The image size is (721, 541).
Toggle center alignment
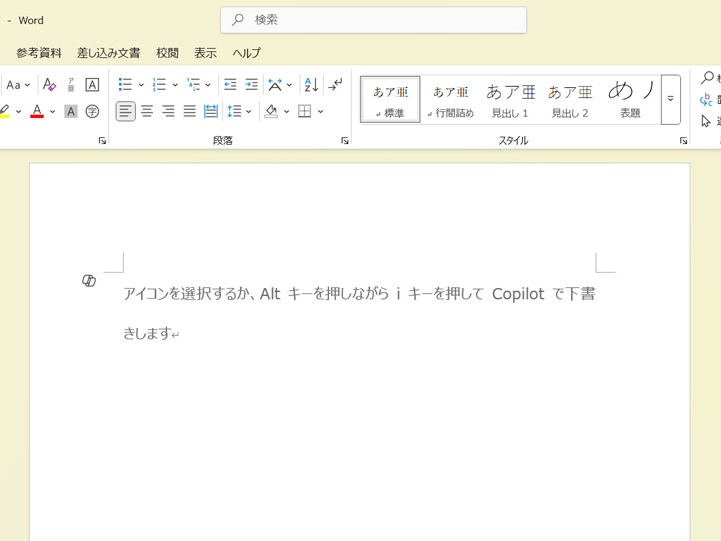click(x=147, y=111)
